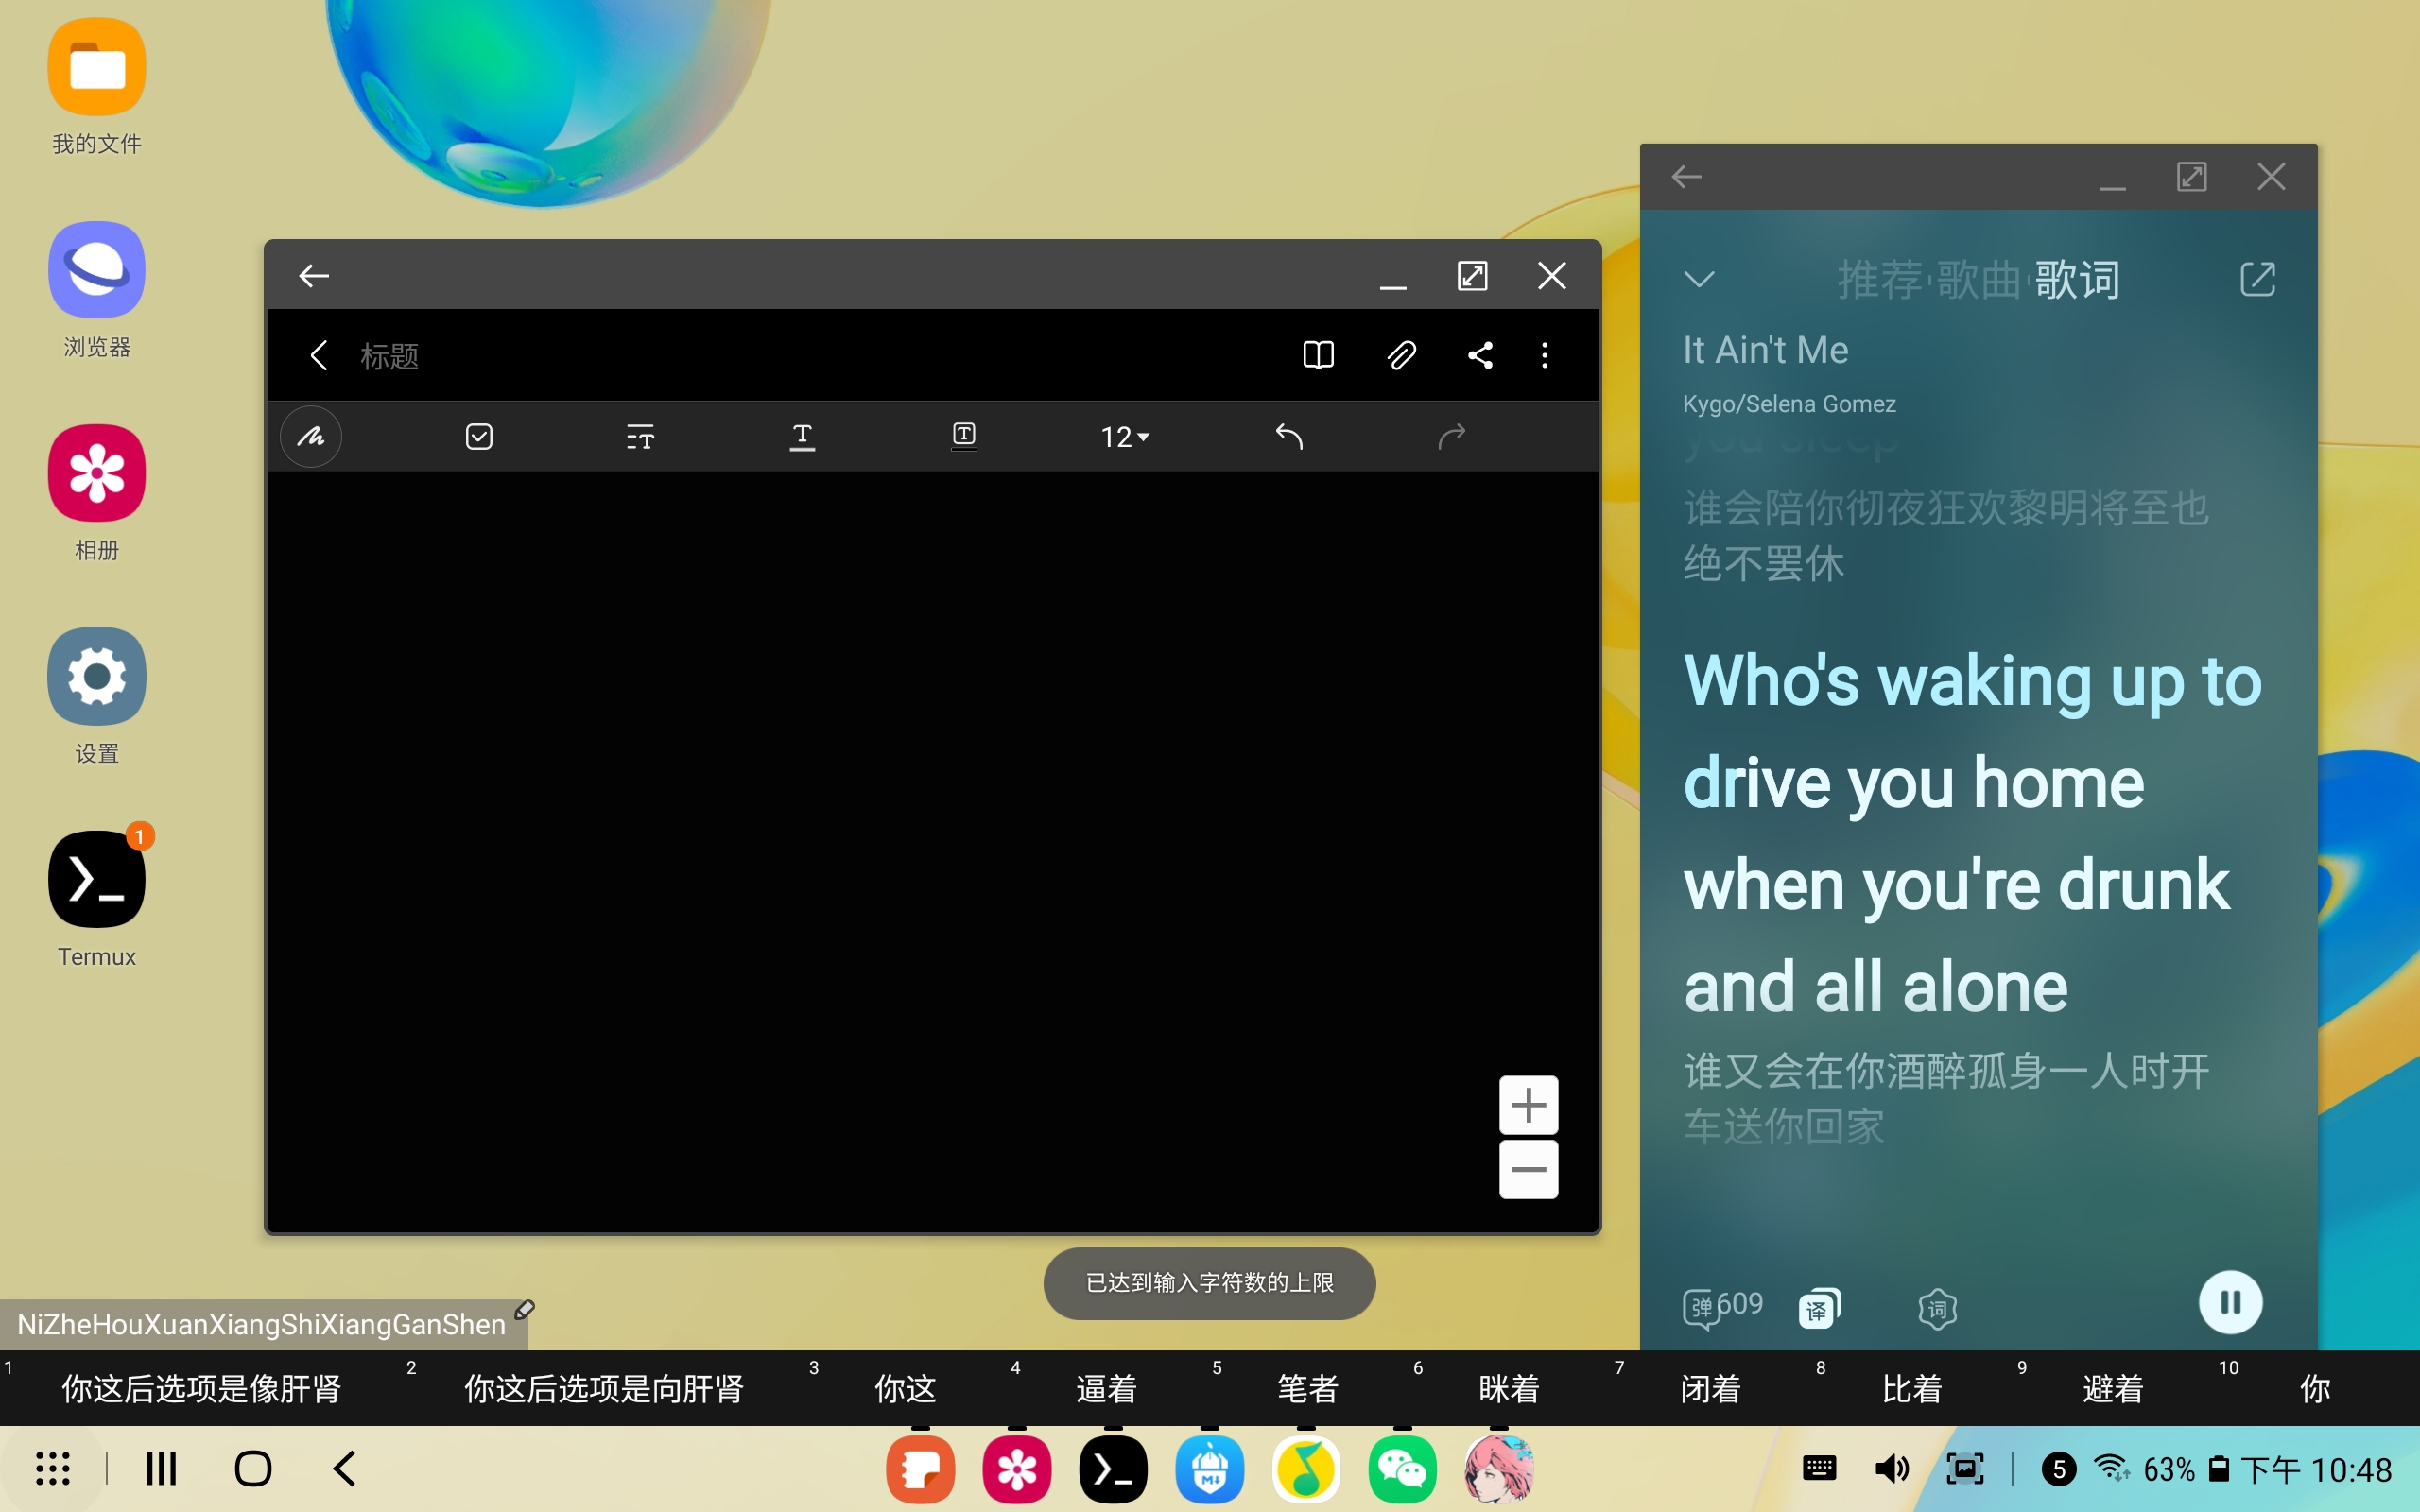Insert a checkbox list item
The image size is (2420, 1512).
(x=479, y=437)
